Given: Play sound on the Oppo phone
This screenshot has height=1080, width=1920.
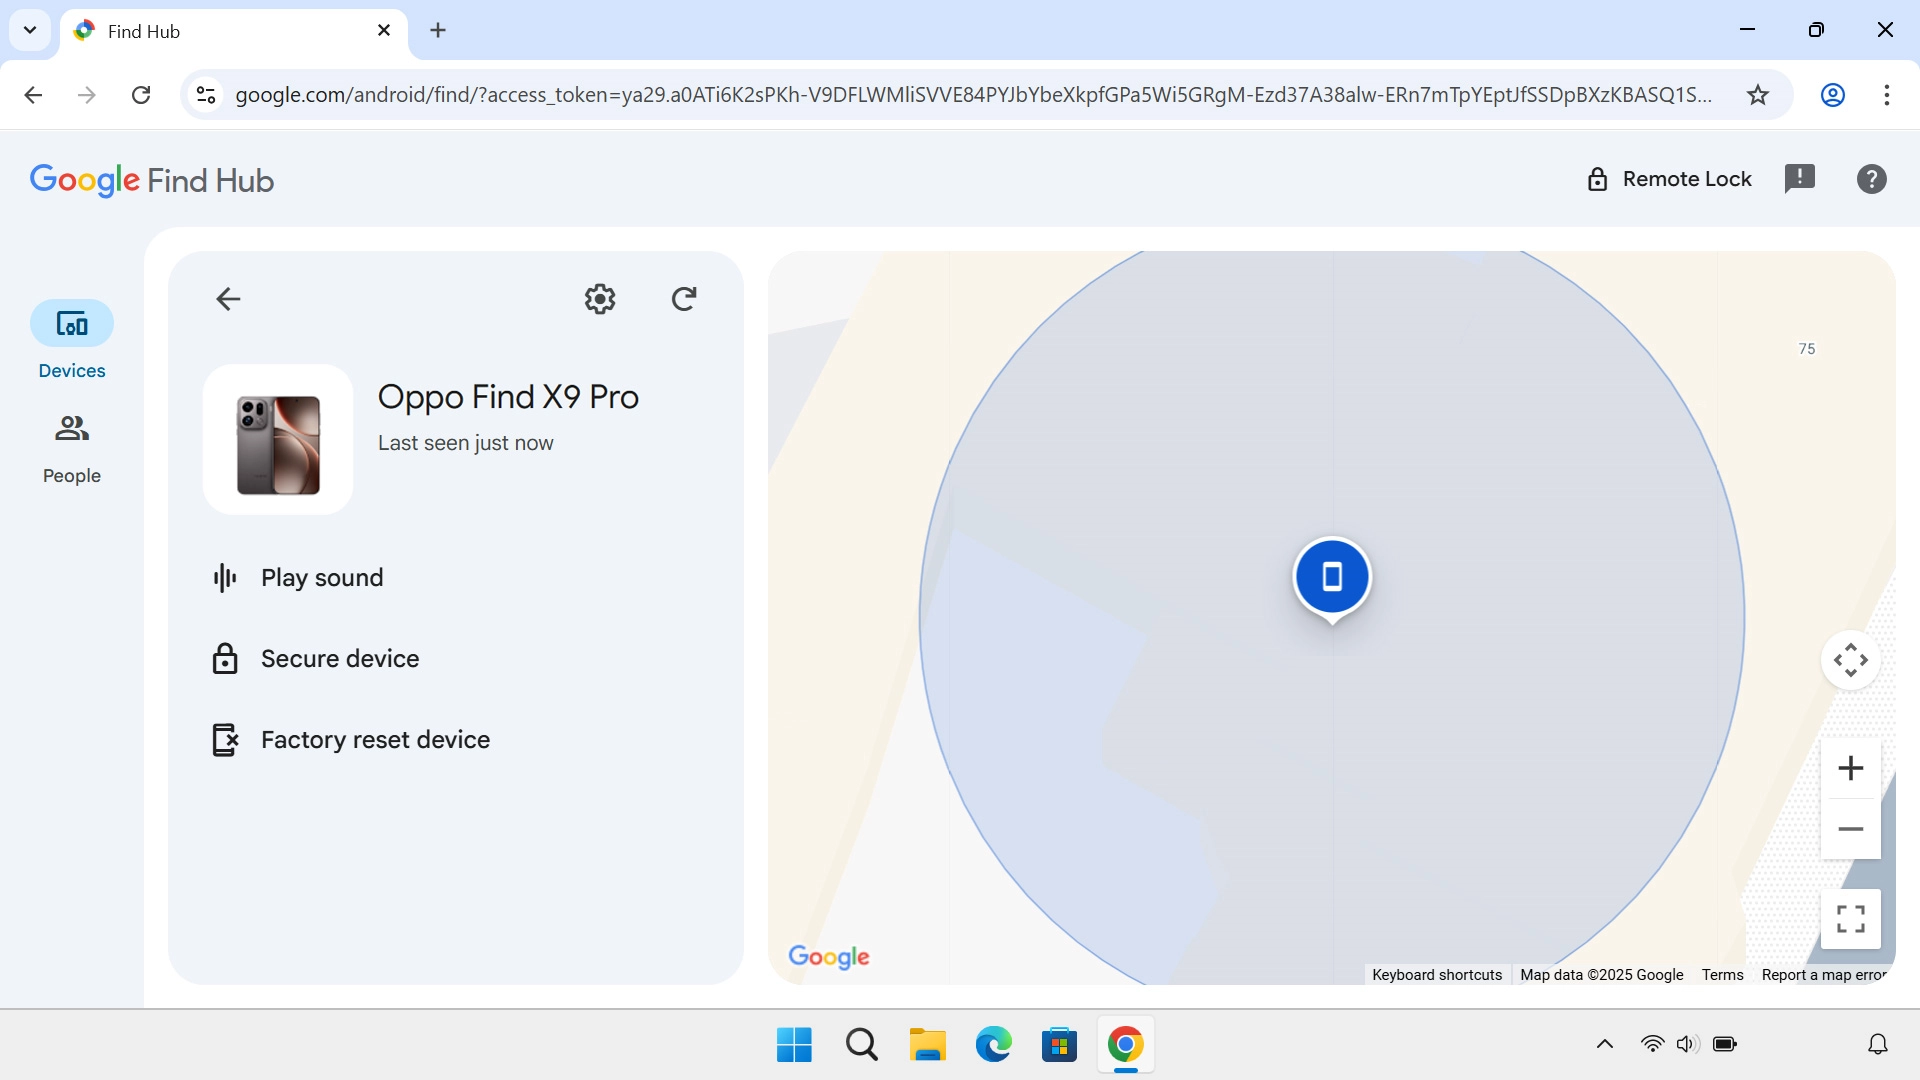Looking at the screenshot, I should pyautogui.click(x=322, y=578).
